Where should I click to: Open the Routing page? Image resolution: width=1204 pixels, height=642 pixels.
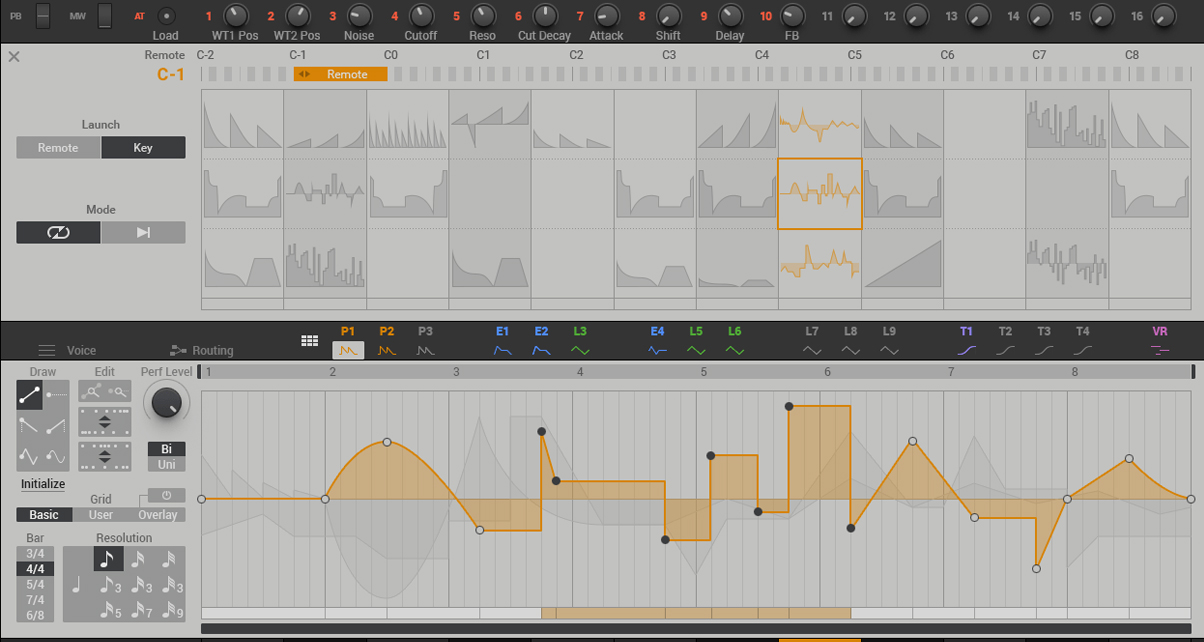(202, 351)
